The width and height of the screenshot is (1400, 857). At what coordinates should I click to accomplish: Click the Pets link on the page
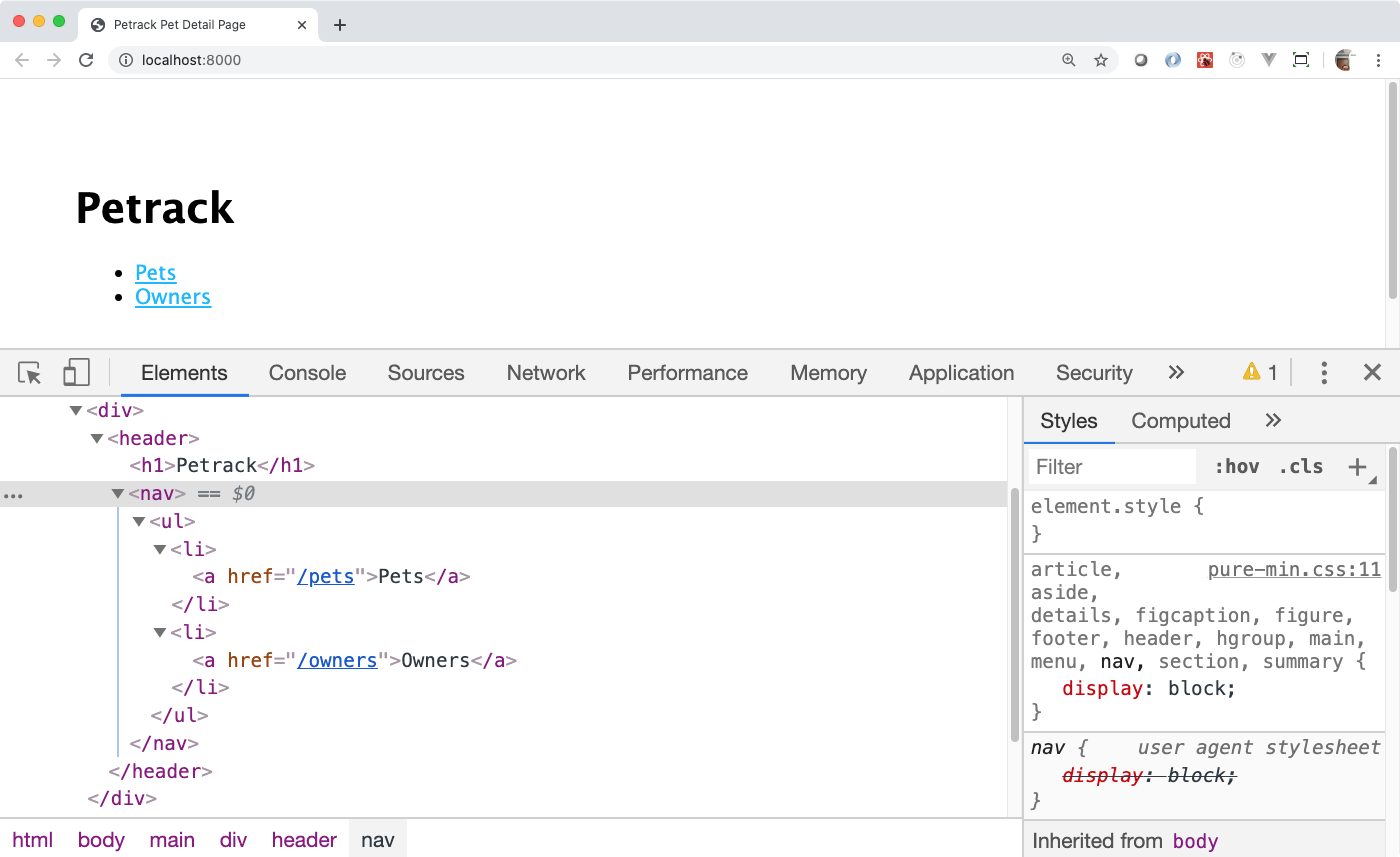pos(156,273)
